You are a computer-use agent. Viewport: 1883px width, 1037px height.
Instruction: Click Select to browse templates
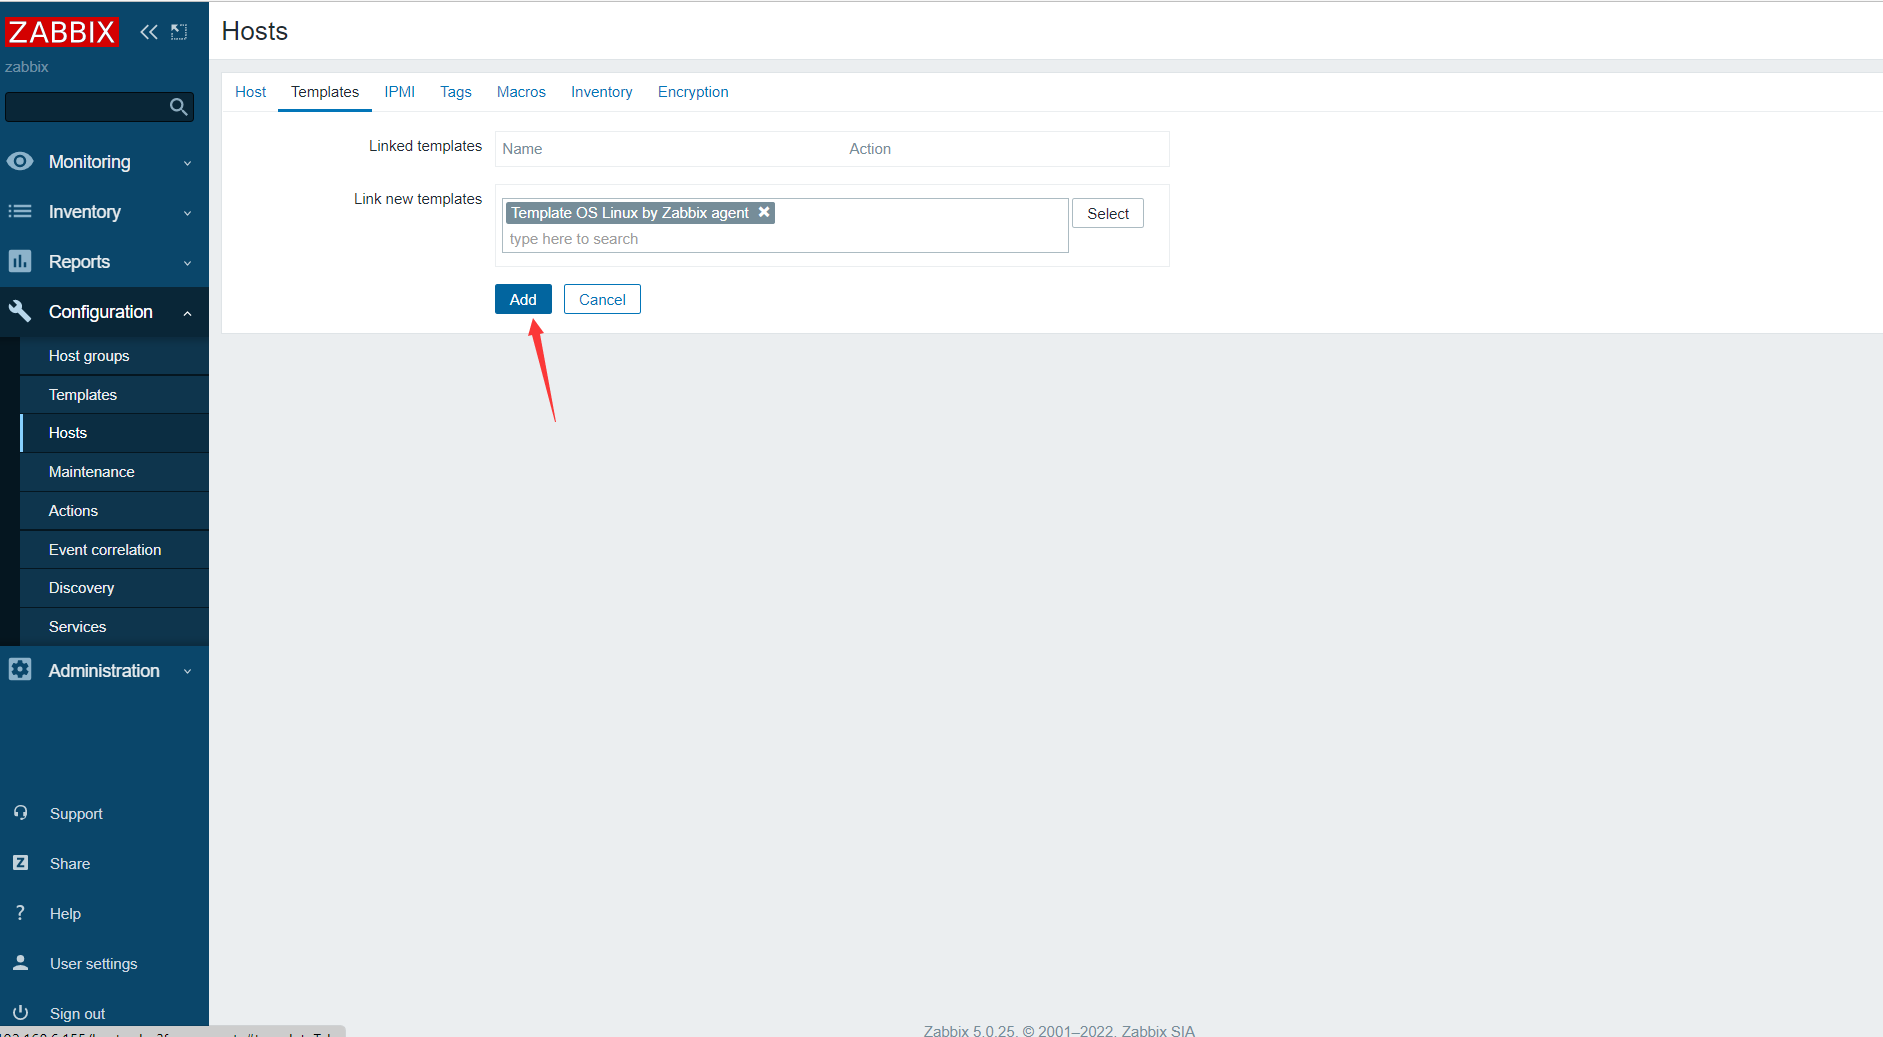click(x=1108, y=213)
